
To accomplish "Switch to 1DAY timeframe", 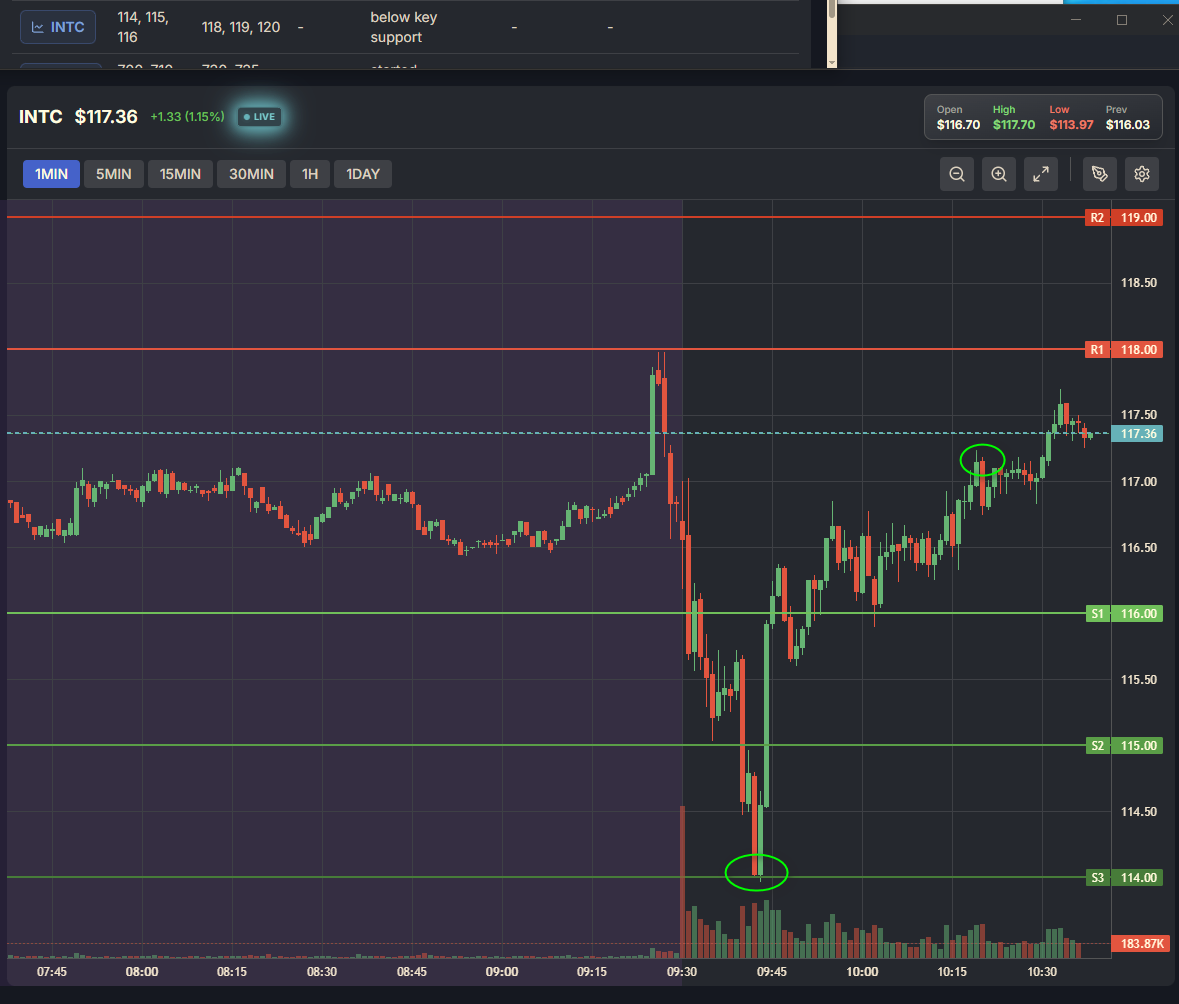I will pos(362,174).
